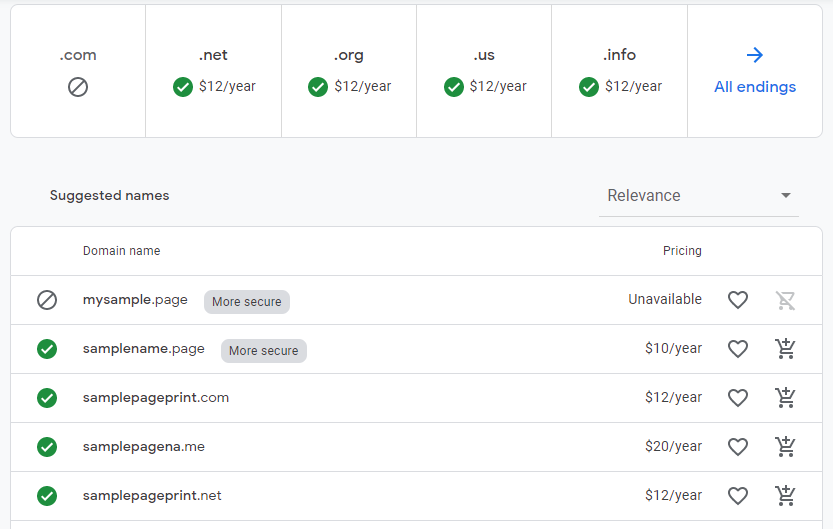Click the samplepageprint.net domain name

(x=152, y=496)
